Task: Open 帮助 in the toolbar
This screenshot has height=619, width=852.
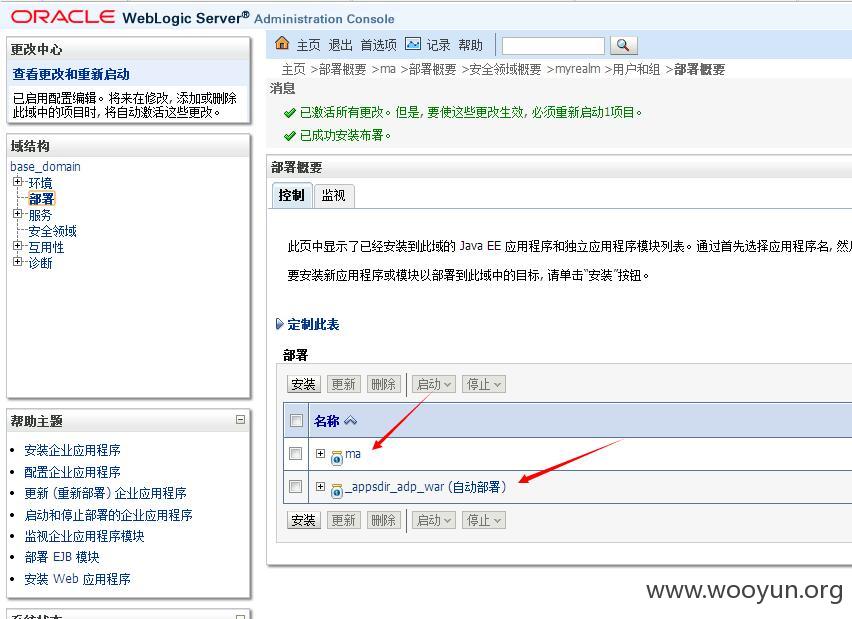Action: click(471, 45)
